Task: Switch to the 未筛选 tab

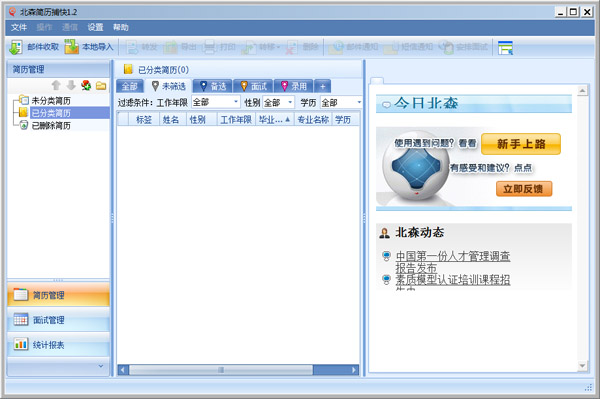Action: tap(169, 86)
